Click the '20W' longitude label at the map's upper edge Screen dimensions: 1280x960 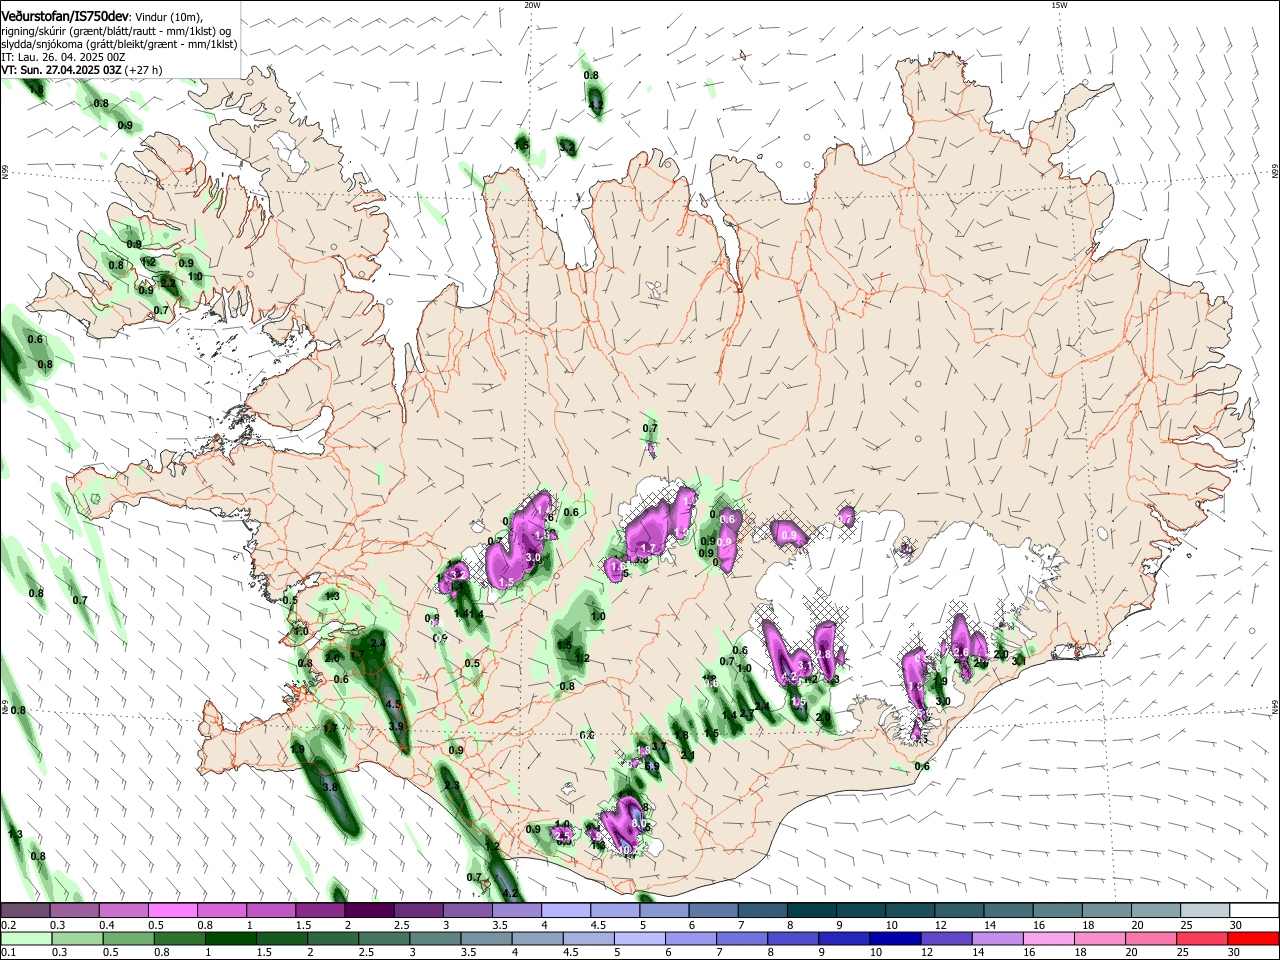[532, 5]
